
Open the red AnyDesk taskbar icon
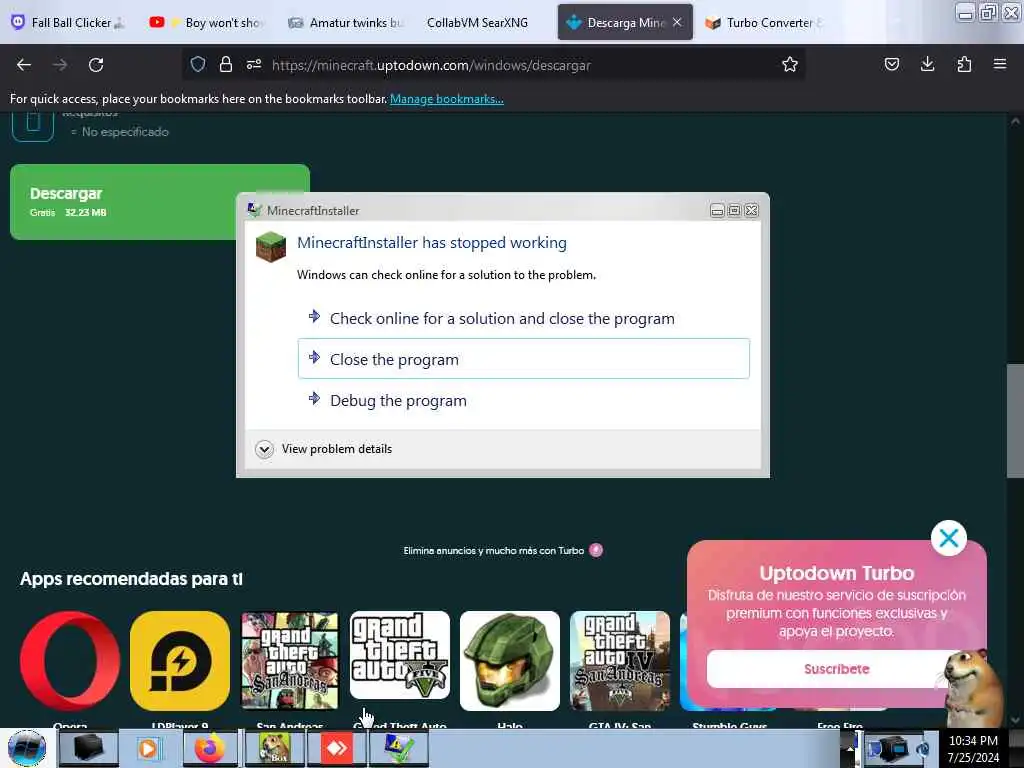point(336,748)
